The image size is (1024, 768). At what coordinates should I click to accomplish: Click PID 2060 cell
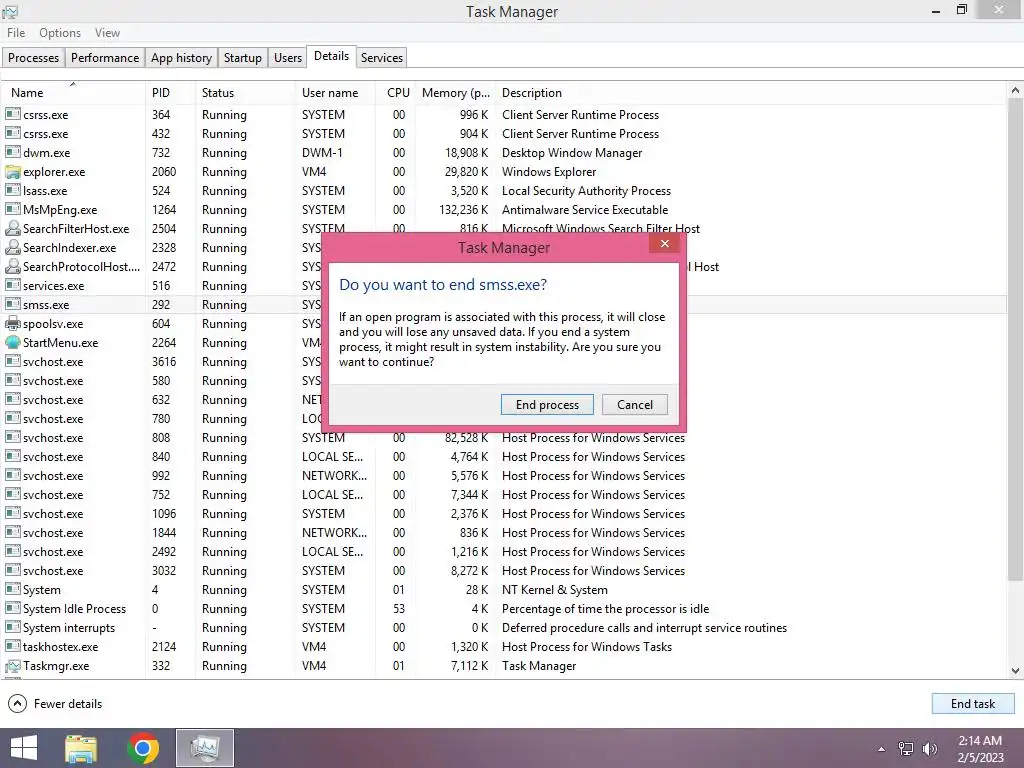tap(164, 172)
